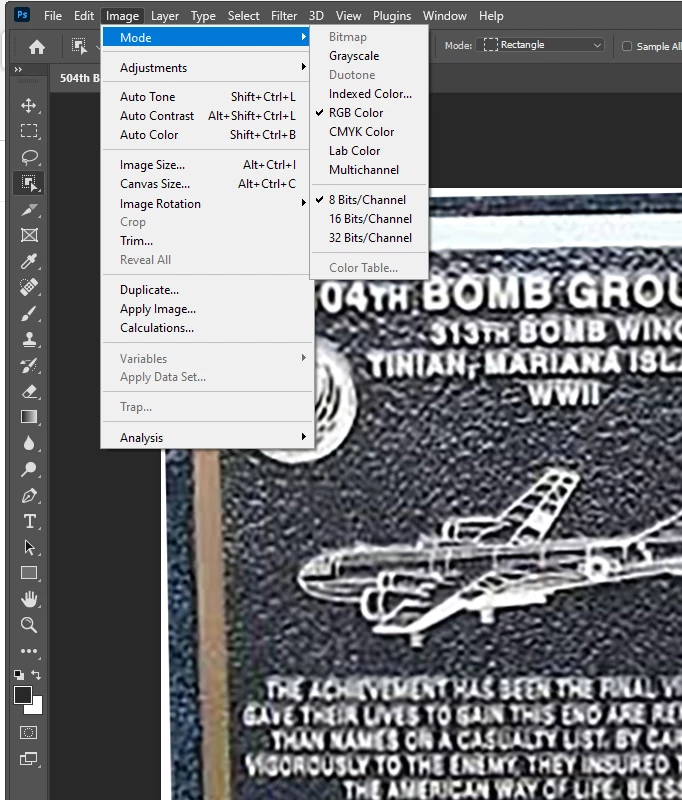Screen dimensions: 682x800
Task: Select the Rectangle shape tool
Action: click(x=29, y=573)
